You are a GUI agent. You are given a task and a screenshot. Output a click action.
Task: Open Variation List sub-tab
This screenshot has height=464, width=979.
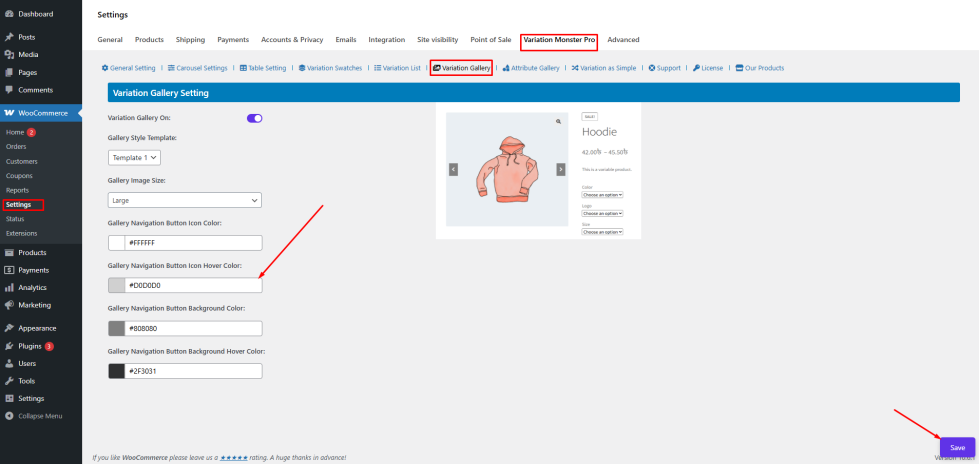(x=397, y=68)
